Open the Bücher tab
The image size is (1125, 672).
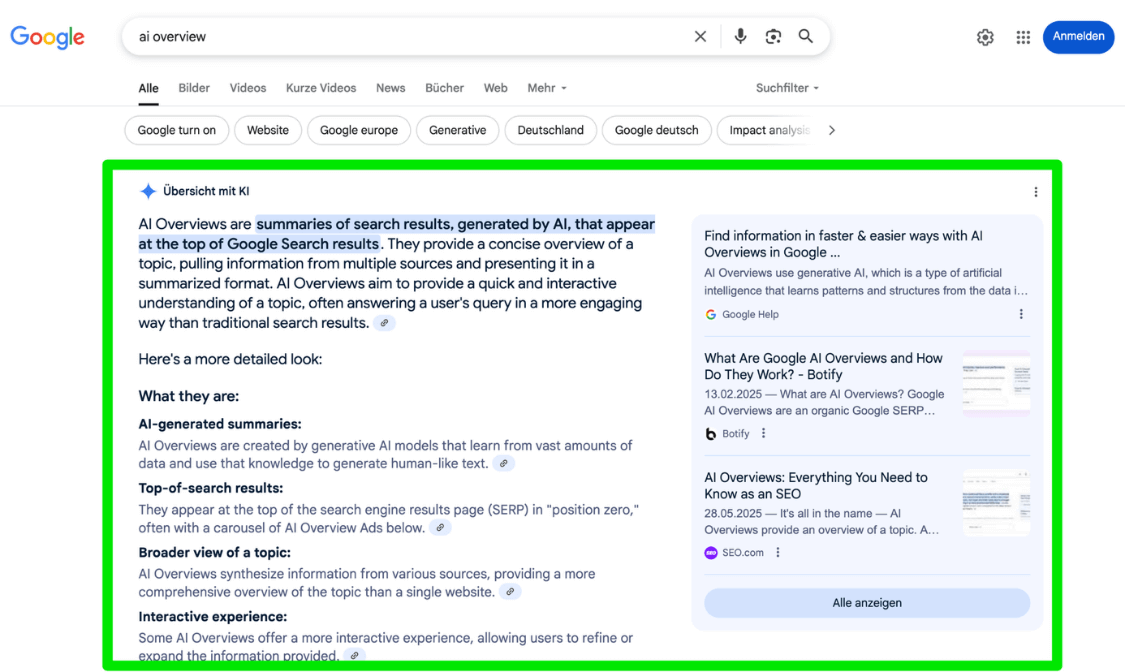coord(444,88)
